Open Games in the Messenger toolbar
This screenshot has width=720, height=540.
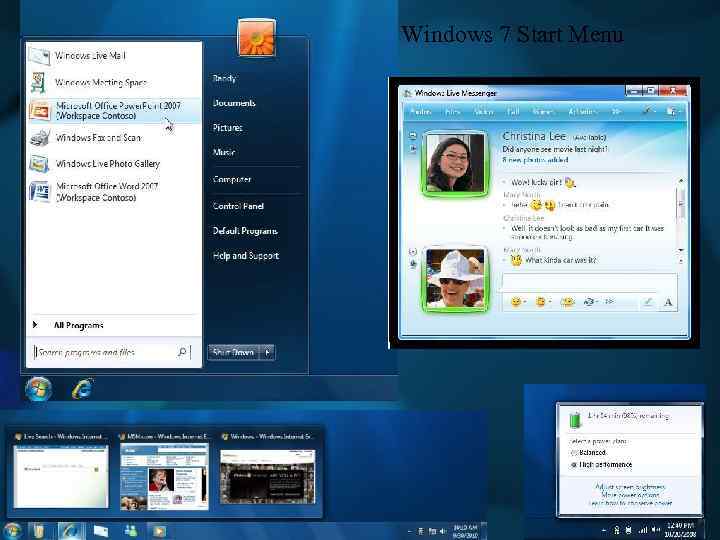tap(543, 112)
